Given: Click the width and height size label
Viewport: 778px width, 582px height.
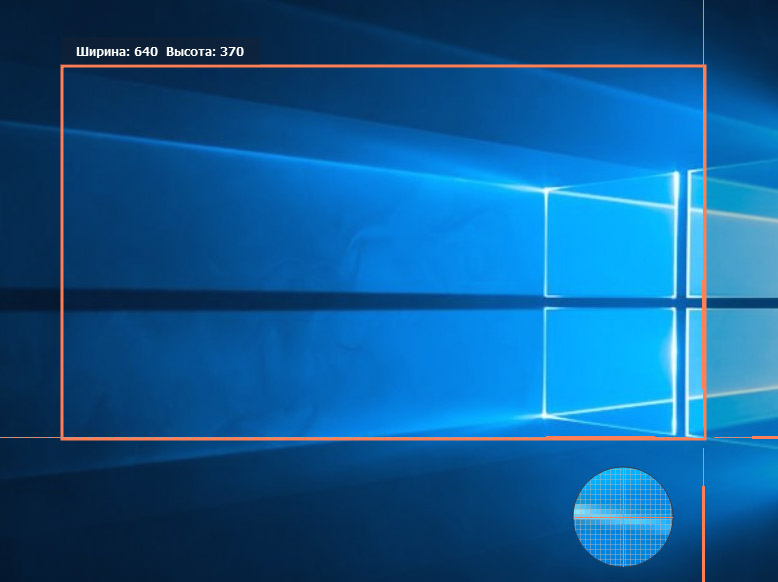Looking at the screenshot, I should [x=160, y=52].
